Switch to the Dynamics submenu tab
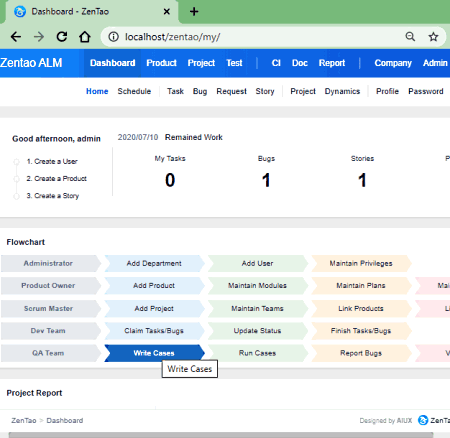The height and width of the screenshot is (438, 450). click(x=342, y=91)
